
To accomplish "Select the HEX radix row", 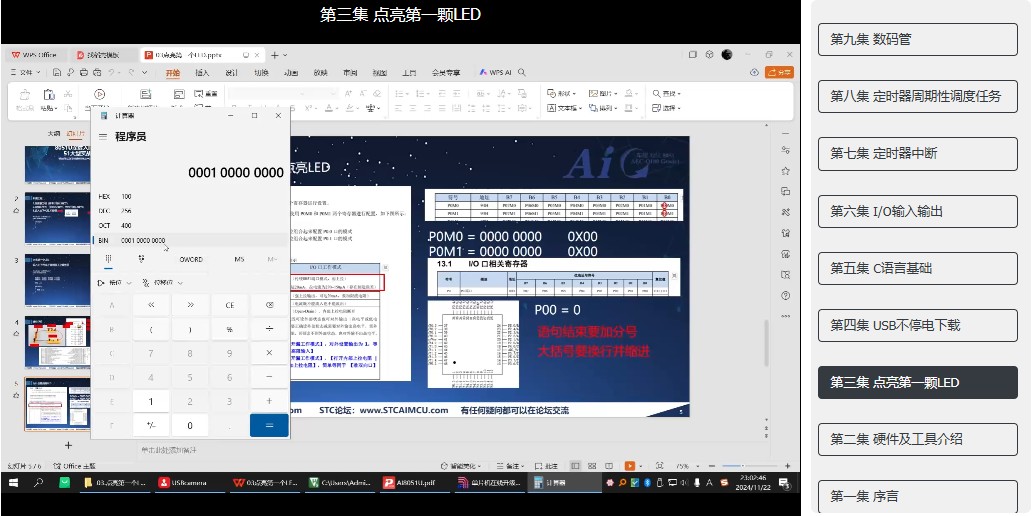I will tap(190, 196).
